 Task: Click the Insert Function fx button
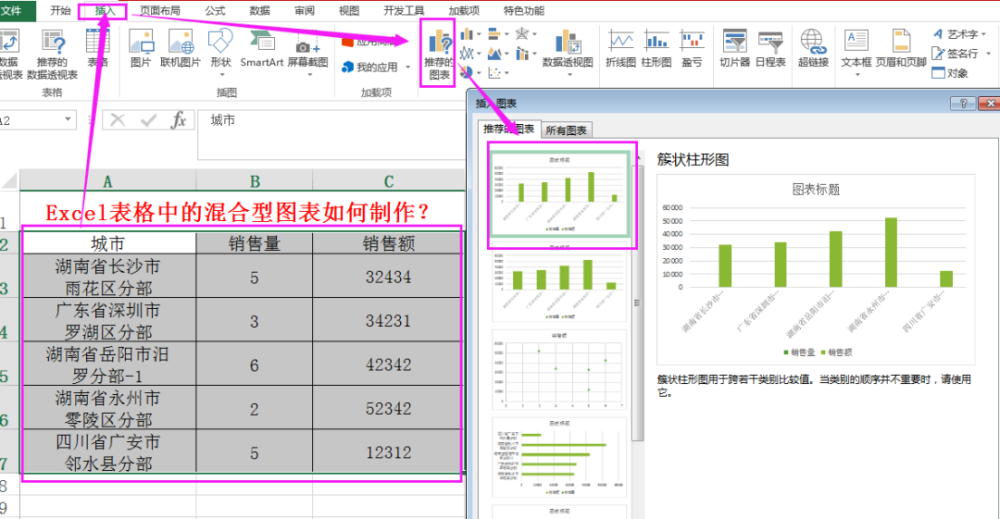tap(178, 120)
